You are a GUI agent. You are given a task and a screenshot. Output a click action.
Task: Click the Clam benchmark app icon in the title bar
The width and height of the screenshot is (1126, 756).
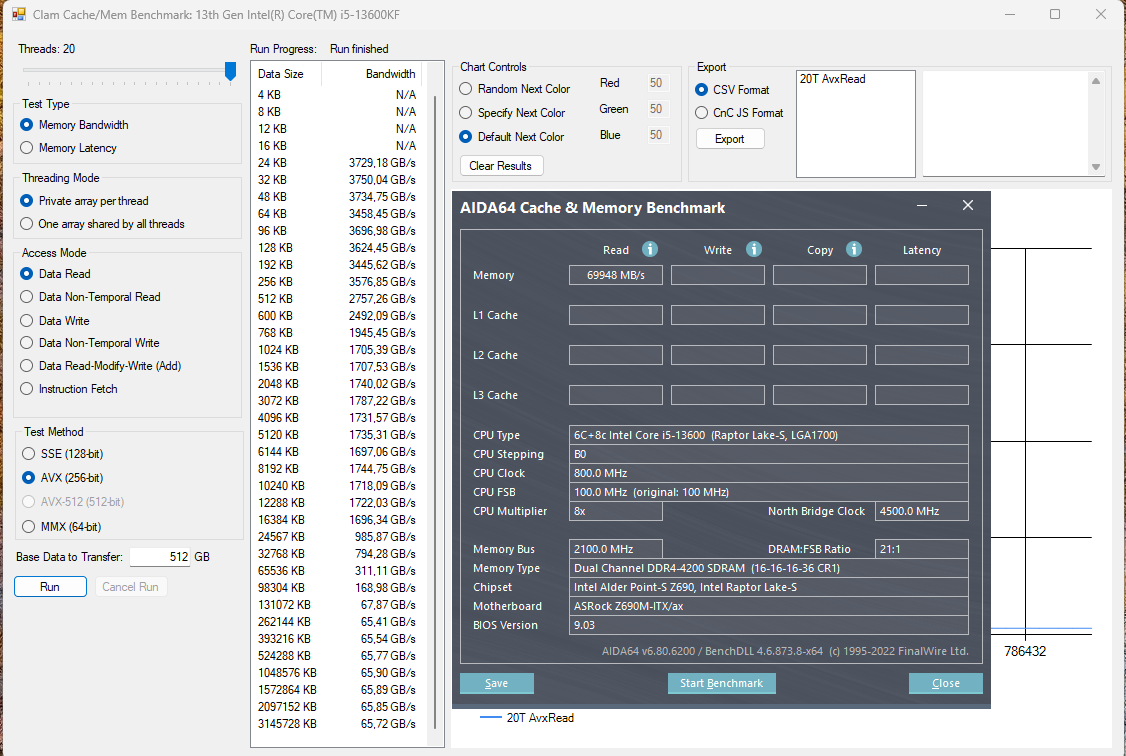18,14
